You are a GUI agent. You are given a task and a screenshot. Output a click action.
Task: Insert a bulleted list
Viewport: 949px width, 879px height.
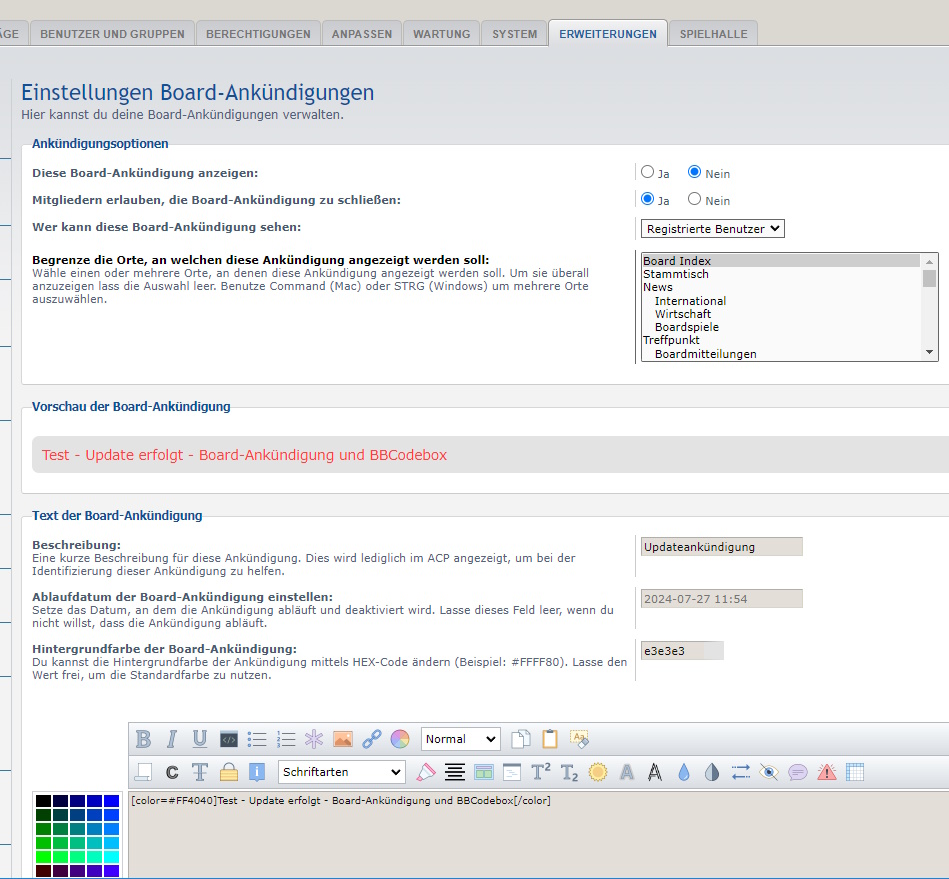point(257,739)
